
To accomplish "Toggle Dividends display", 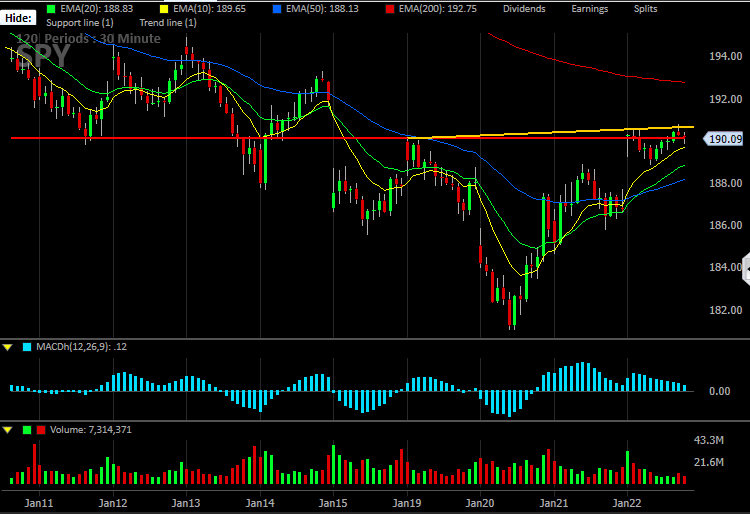I will click(x=524, y=9).
